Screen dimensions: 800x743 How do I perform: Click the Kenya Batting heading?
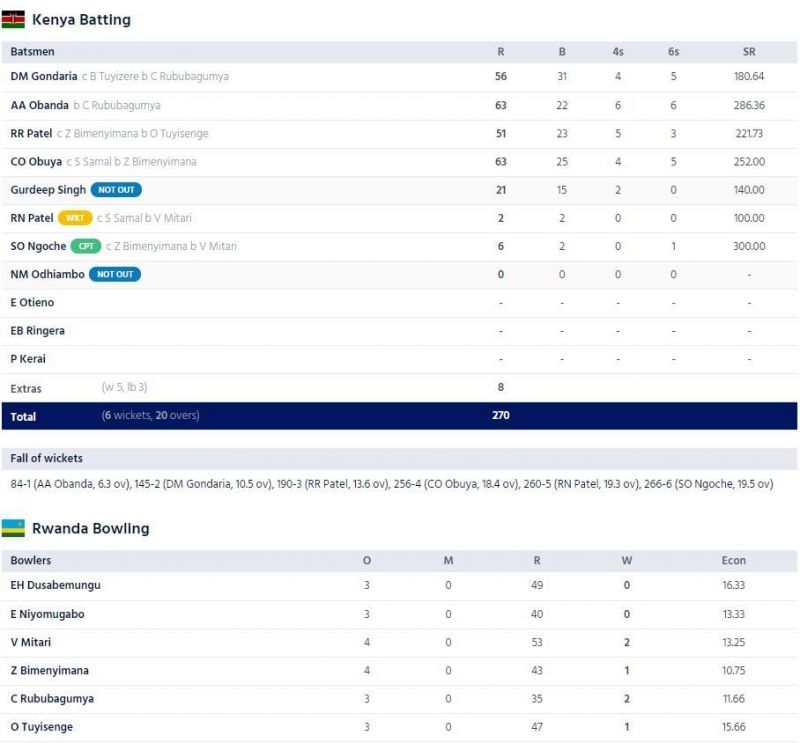[81, 20]
